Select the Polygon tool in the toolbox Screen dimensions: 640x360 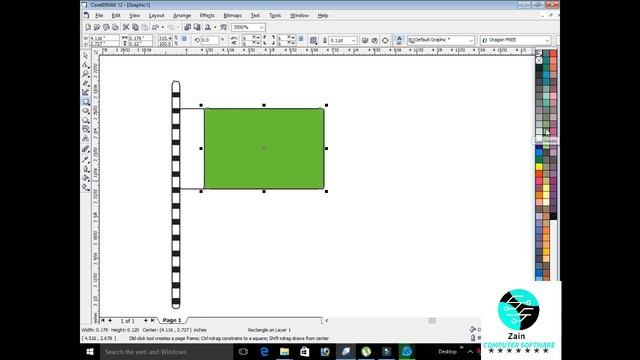point(86,120)
